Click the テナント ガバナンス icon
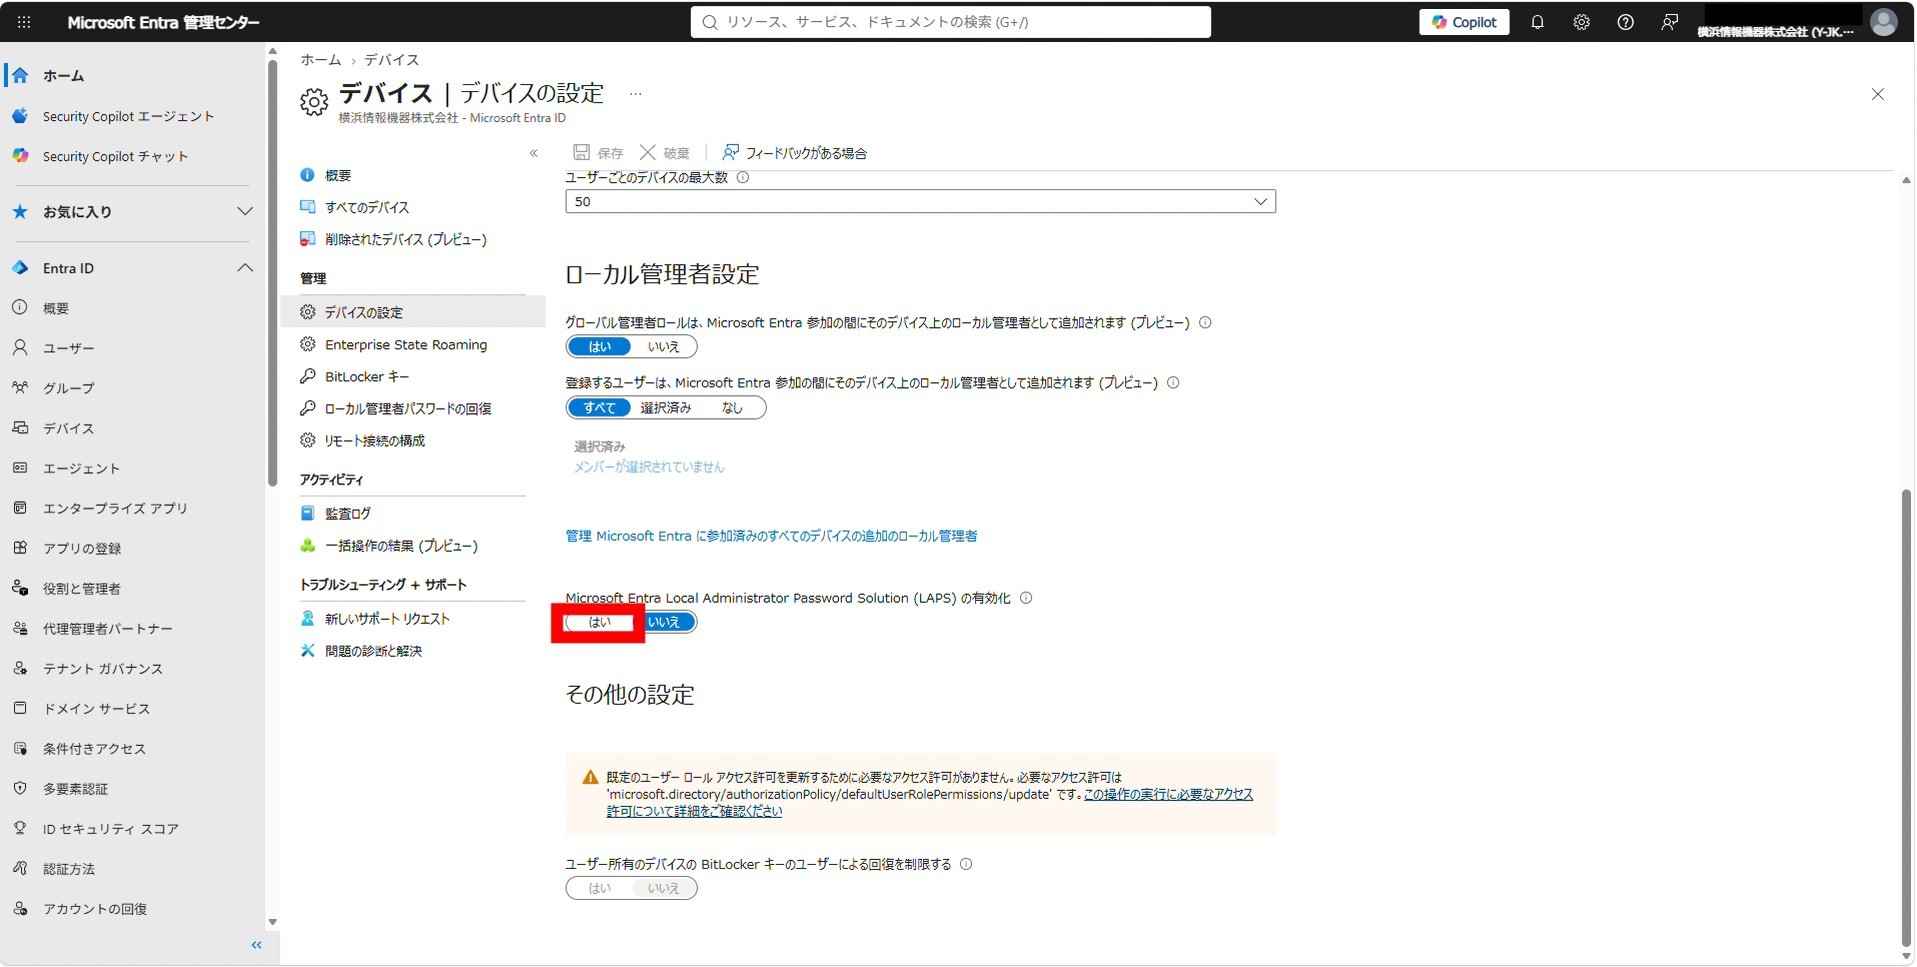The height and width of the screenshot is (967, 1917). point(20,668)
